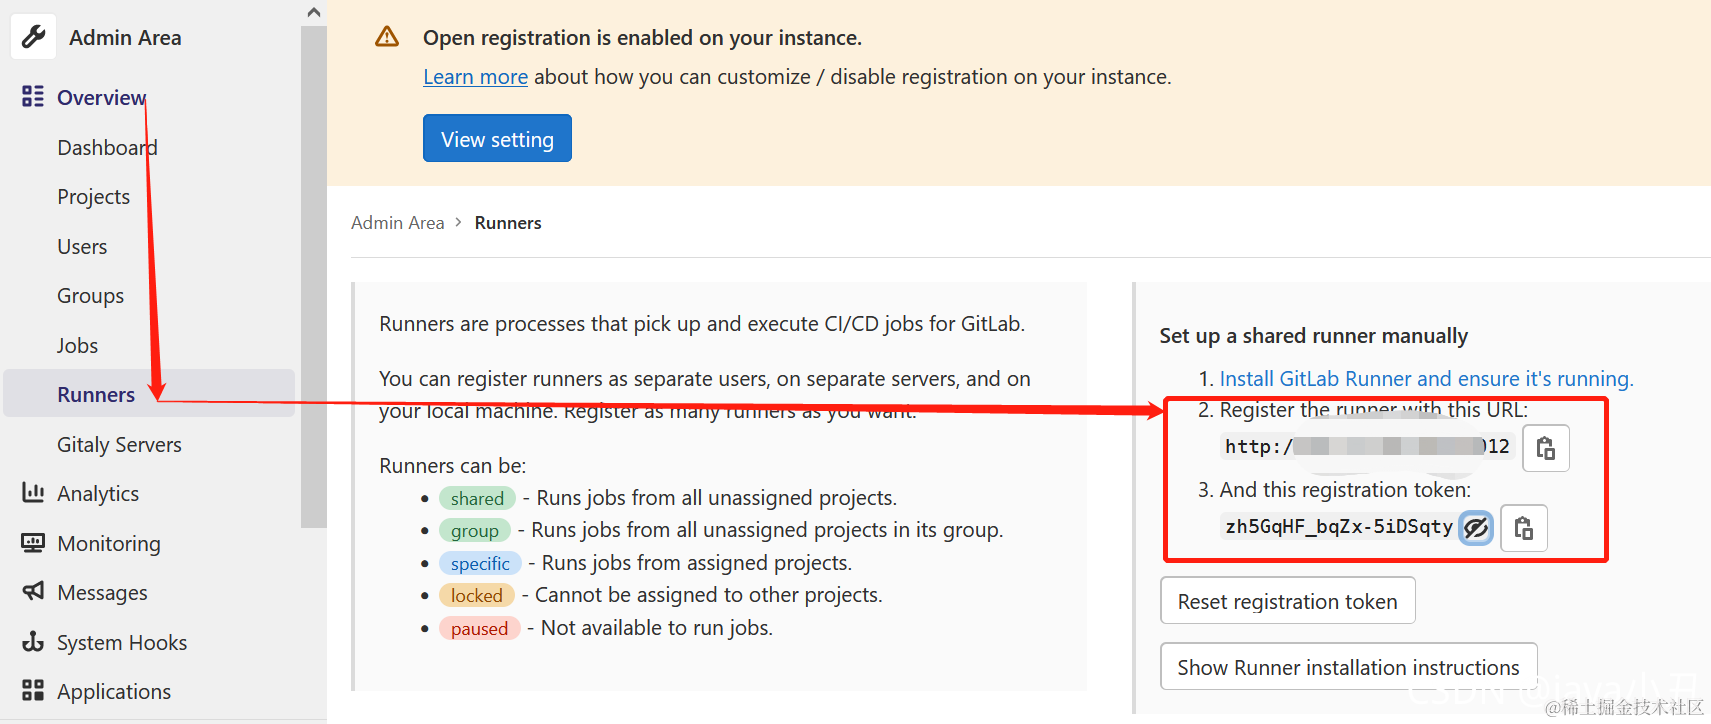Viewport: 1711px width, 724px height.
Task: Open the Runners sidebar item
Action: point(96,394)
